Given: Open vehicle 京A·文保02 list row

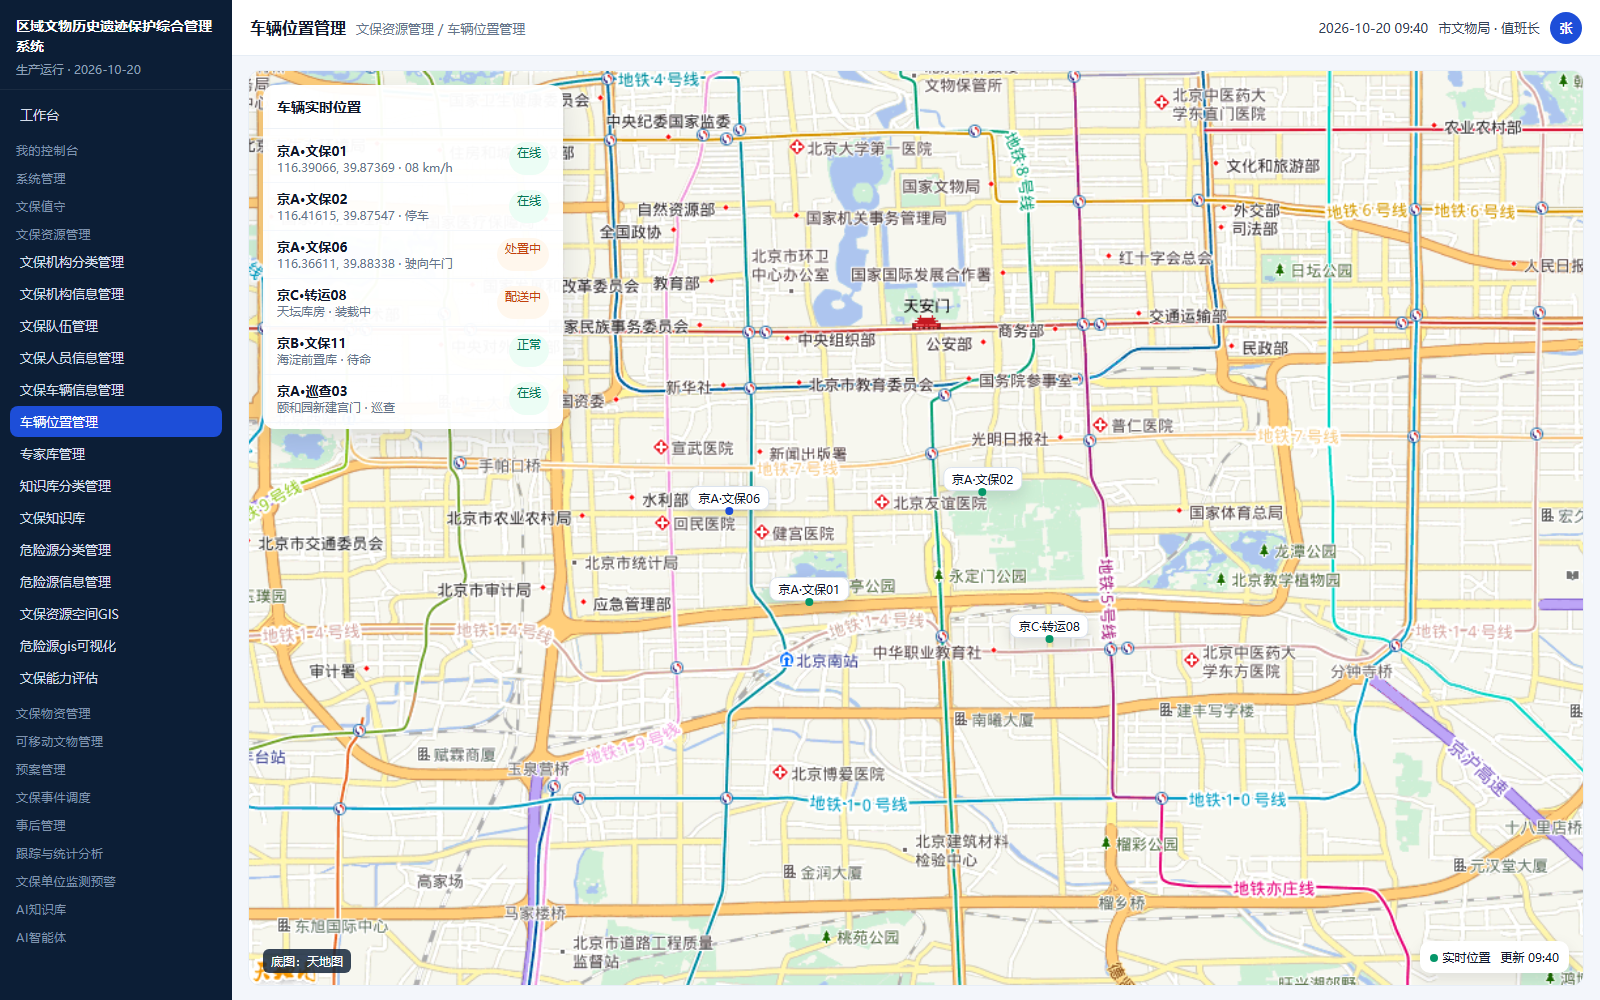Looking at the screenshot, I should pos(412,206).
